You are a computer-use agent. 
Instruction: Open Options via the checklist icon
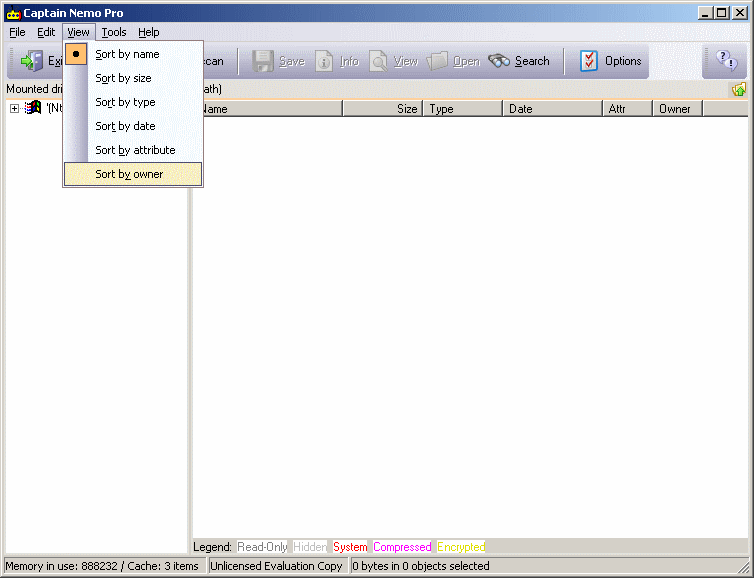coord(590,61)
